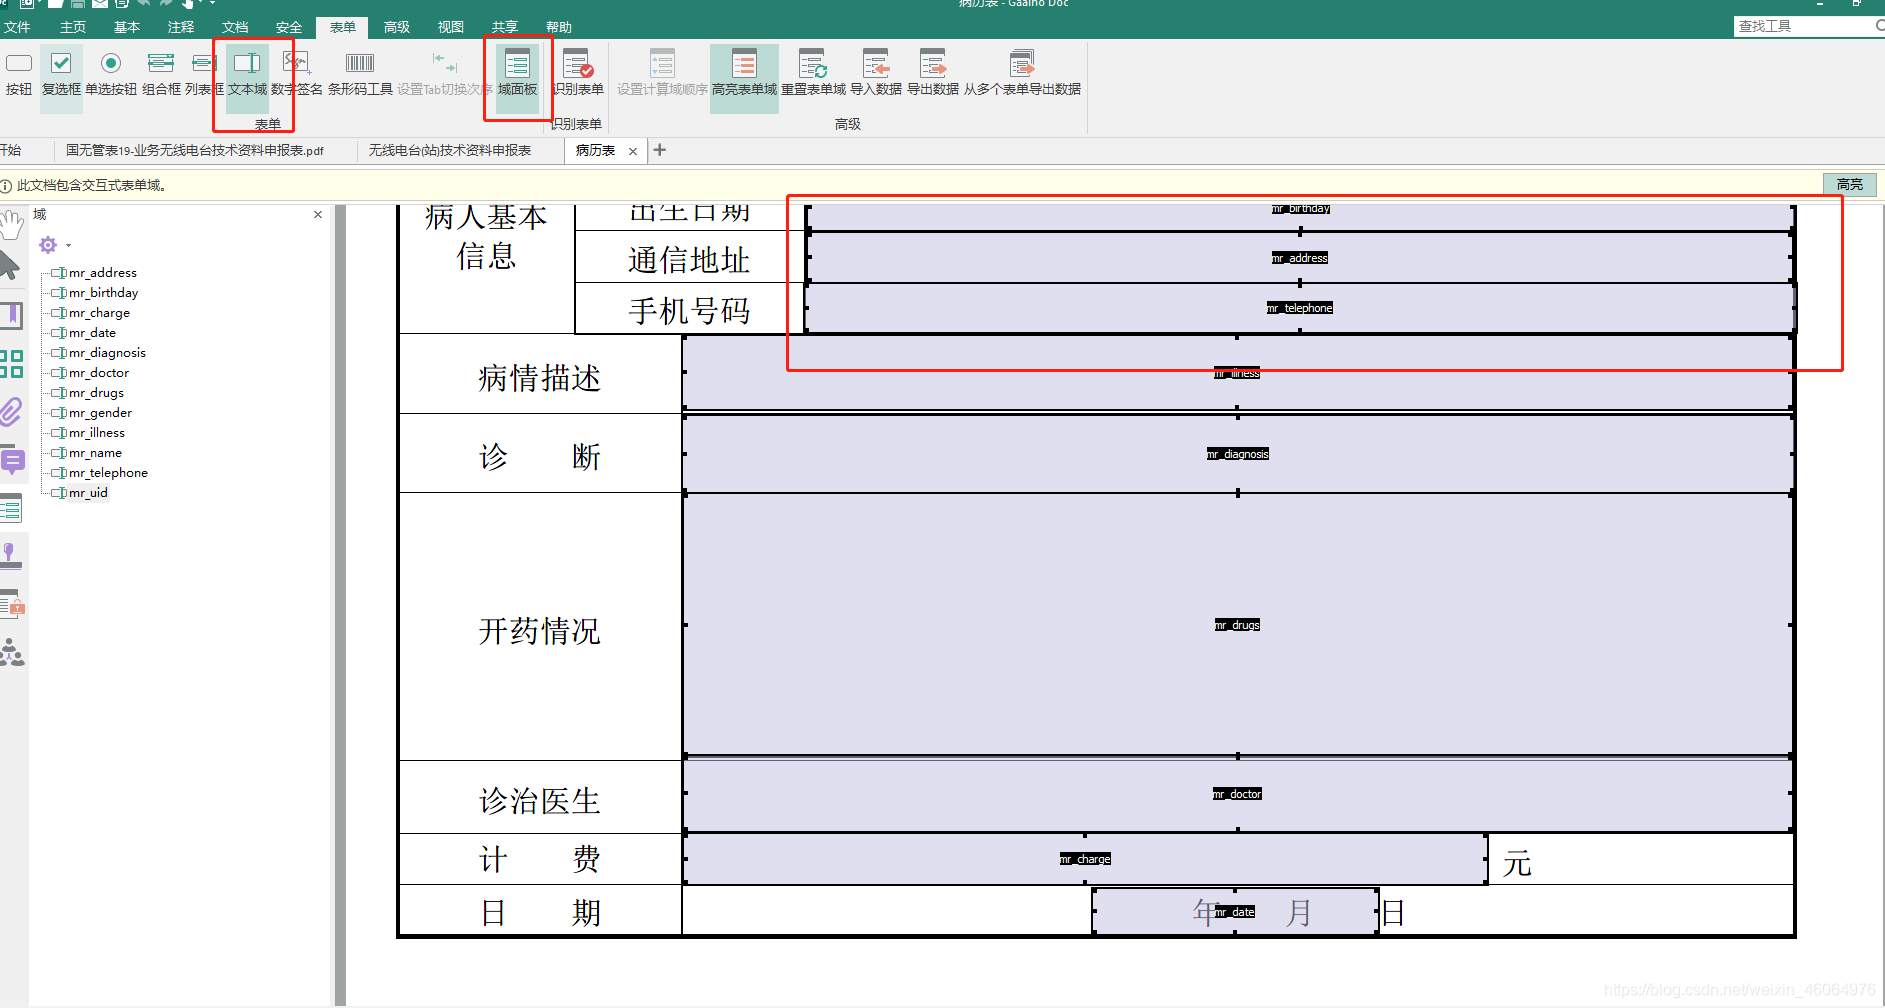Switch to the 注释 ribbon tab

pyautogui.click(x=181, y=27)
